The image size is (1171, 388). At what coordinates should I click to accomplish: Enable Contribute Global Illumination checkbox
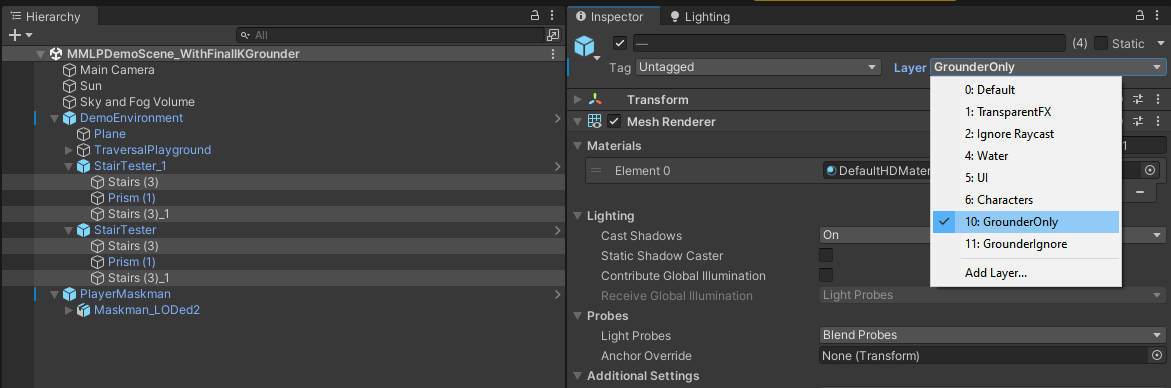pyautogui.click(x=827, y=275)
